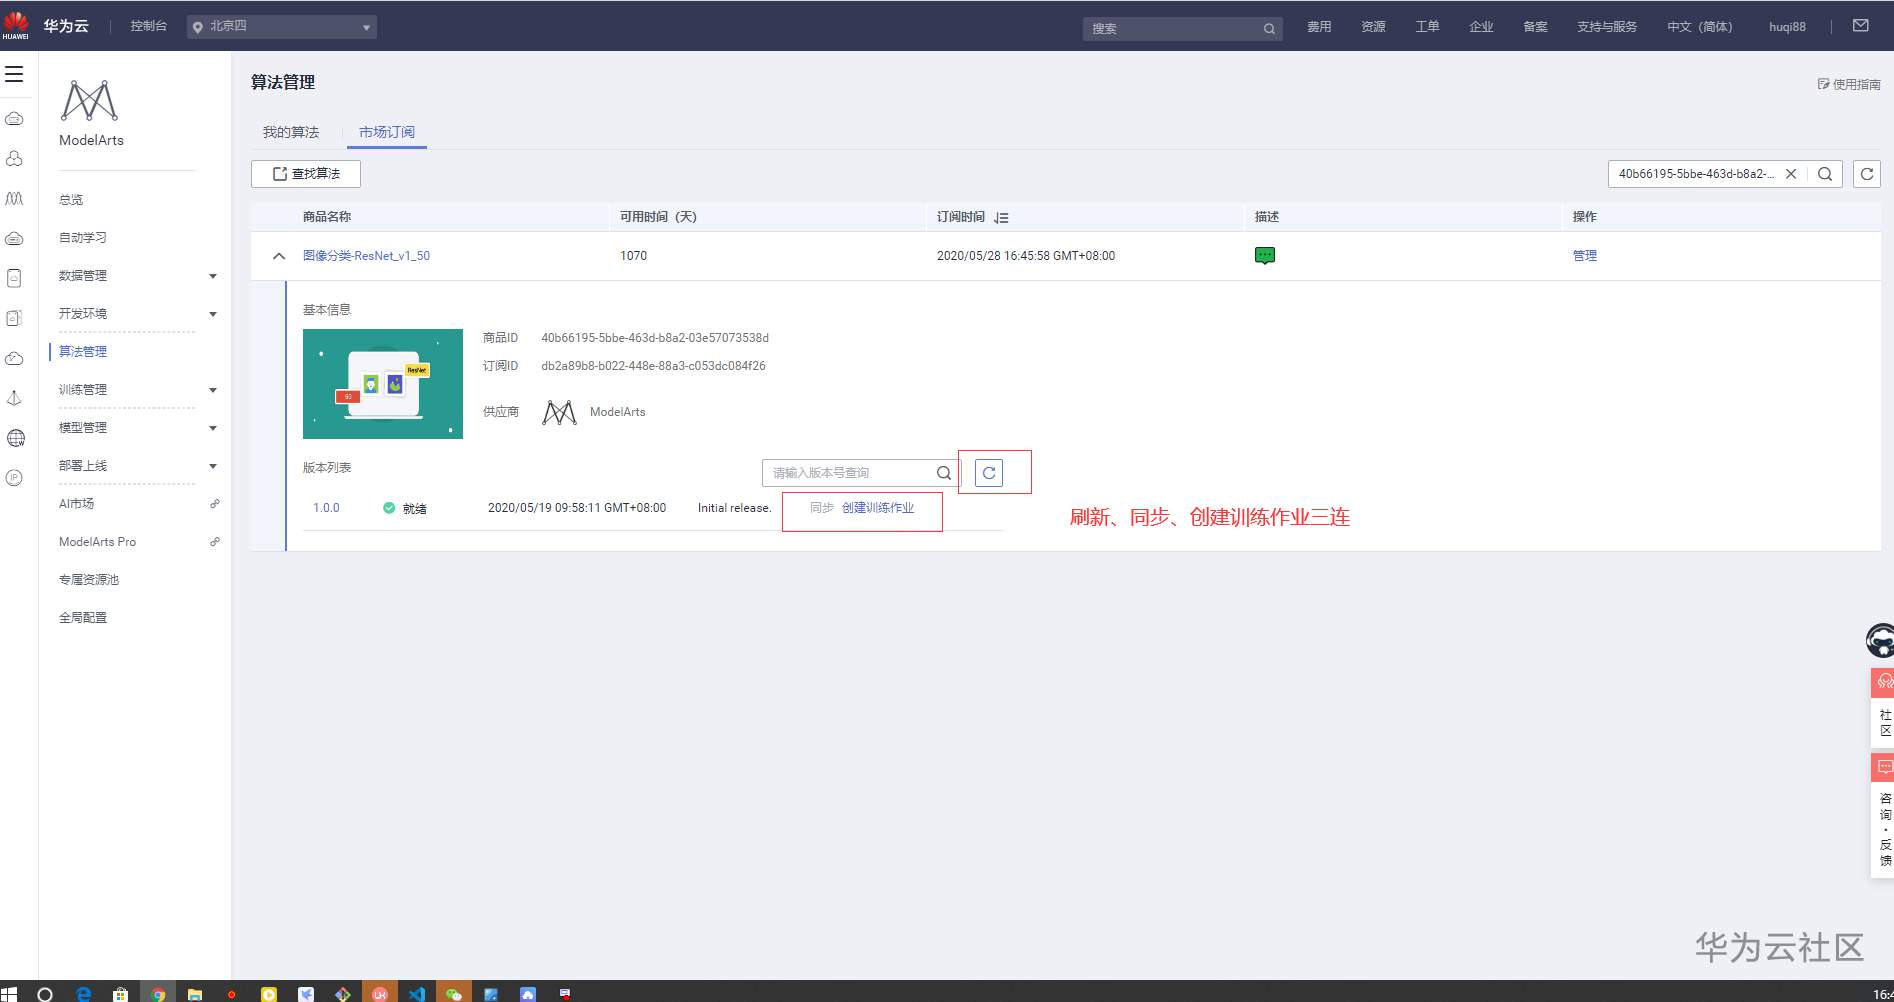Image resolution: width=1894 pixels, height=1002 pixels.
Task: Expand 数据管理 with its arrow
Action: click(213, 276)
